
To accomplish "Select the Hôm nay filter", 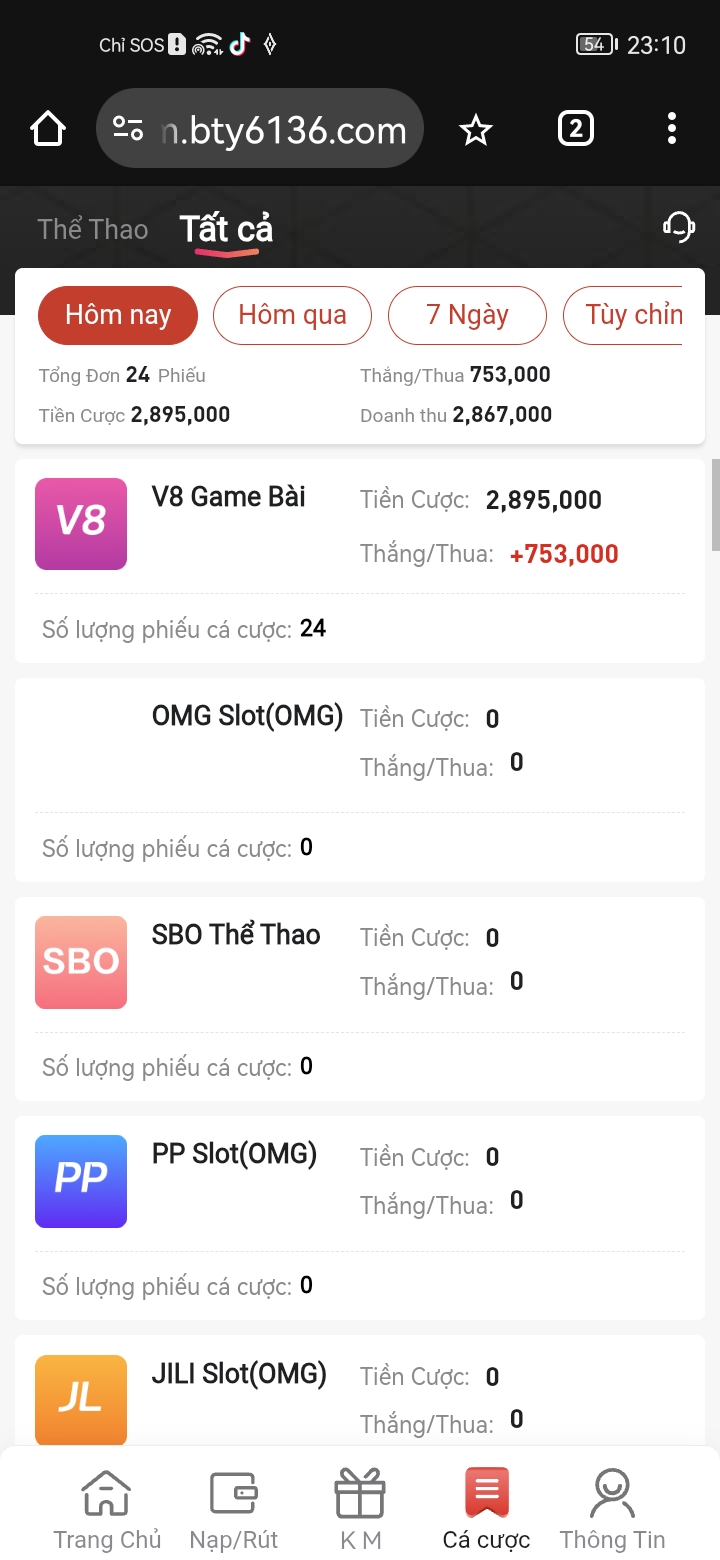I will [118, 315].
